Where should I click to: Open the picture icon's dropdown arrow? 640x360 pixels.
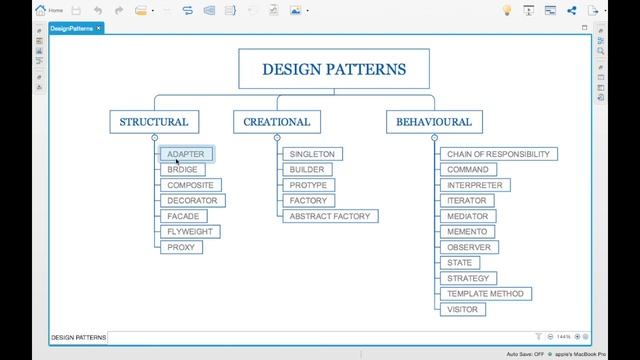(x=307, y=11)
